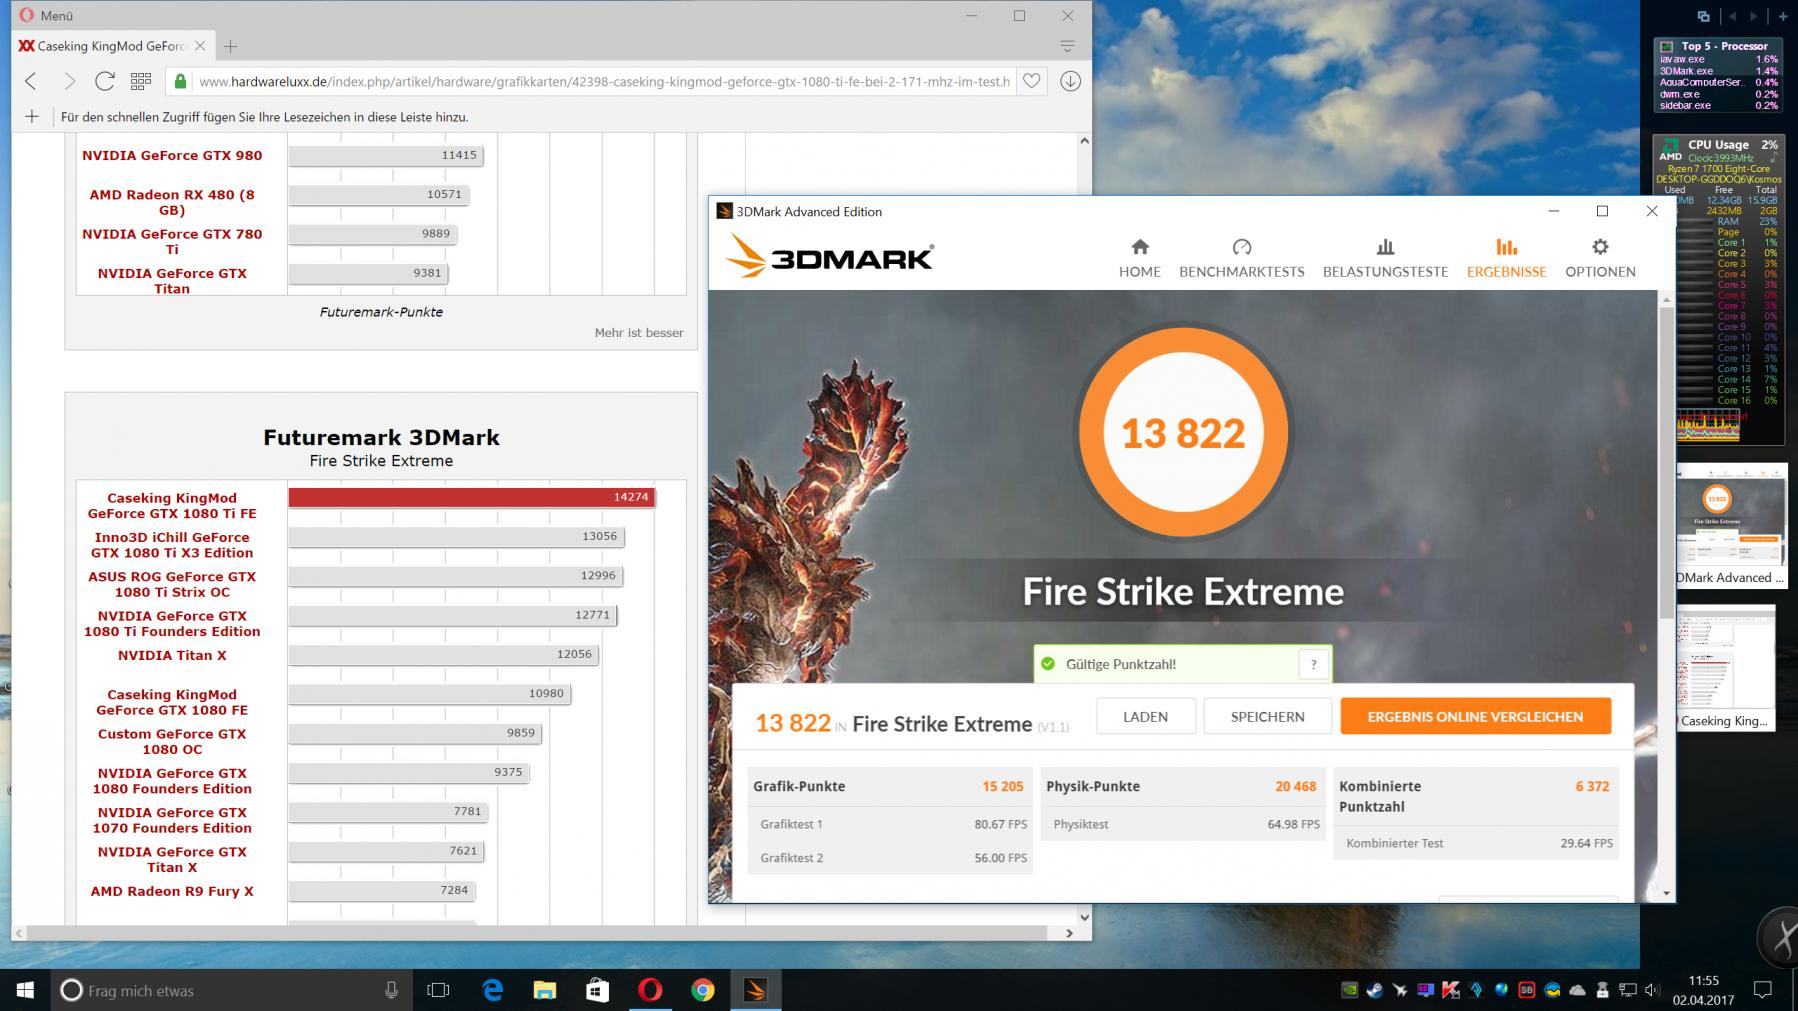Click the Cortana microphone icon

[391, 990]
